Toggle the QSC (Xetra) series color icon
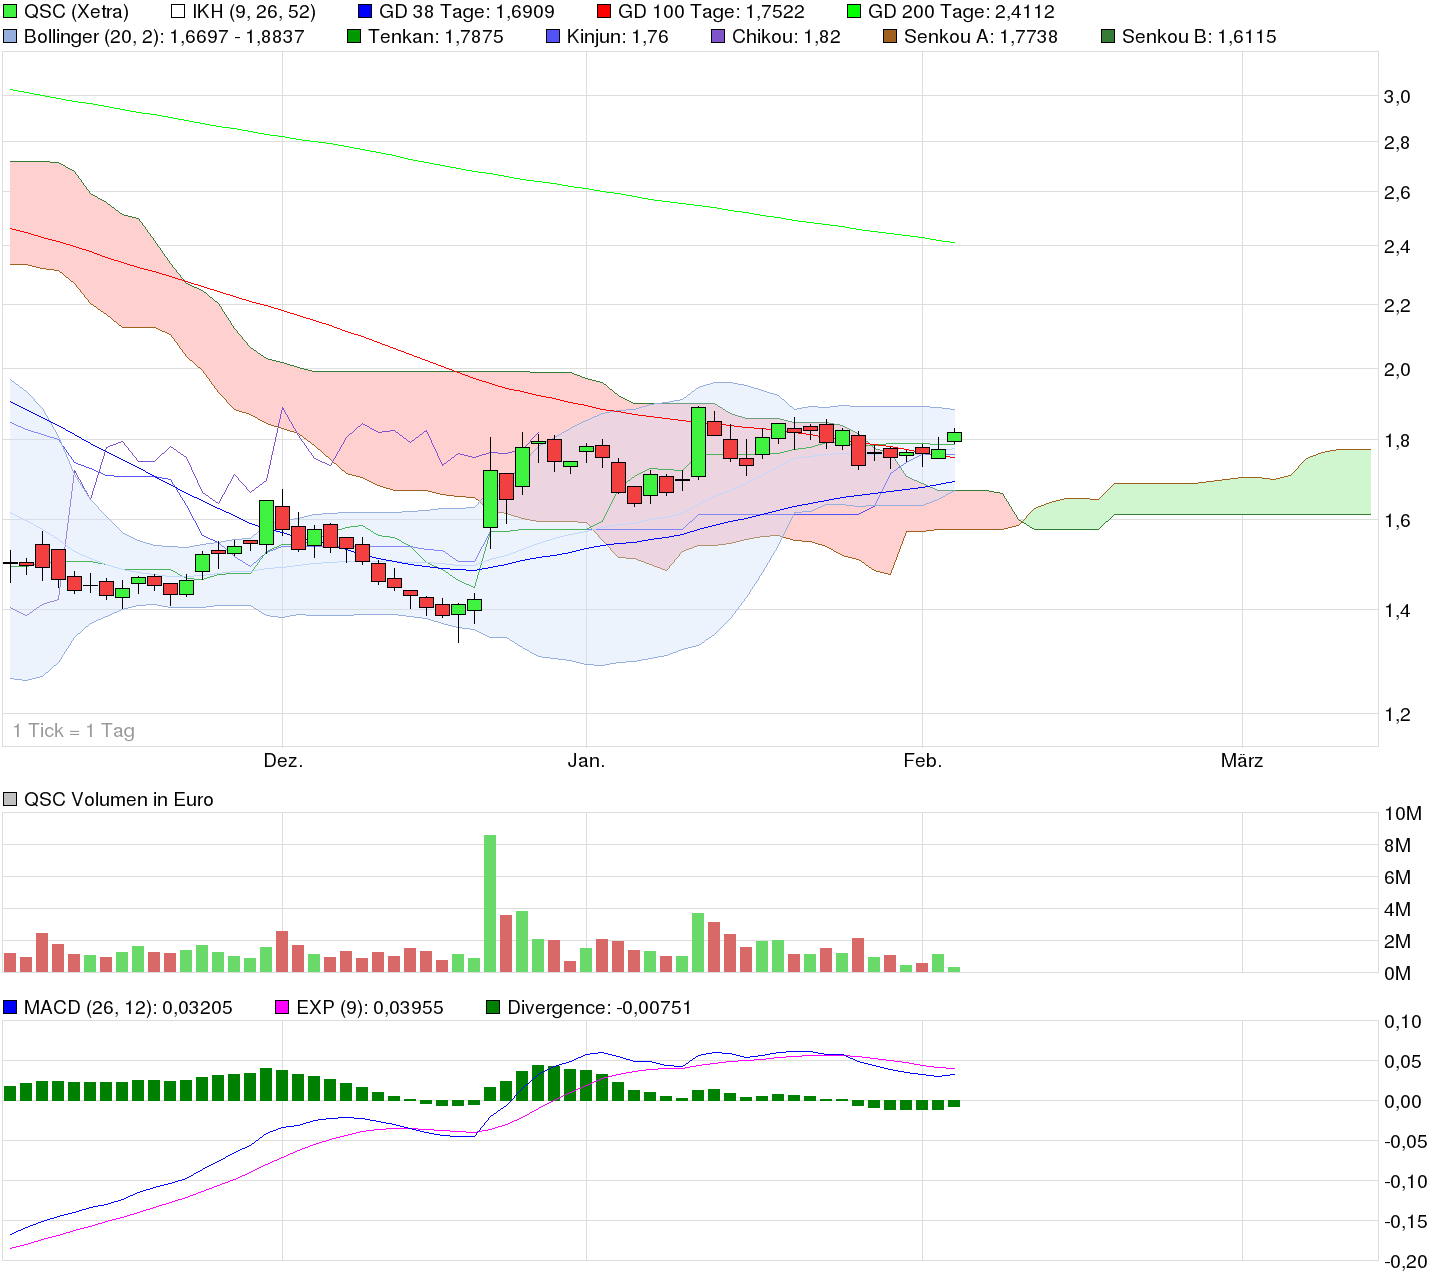The height and width of the screenshot is (1280, 1452). coord(12,12)
